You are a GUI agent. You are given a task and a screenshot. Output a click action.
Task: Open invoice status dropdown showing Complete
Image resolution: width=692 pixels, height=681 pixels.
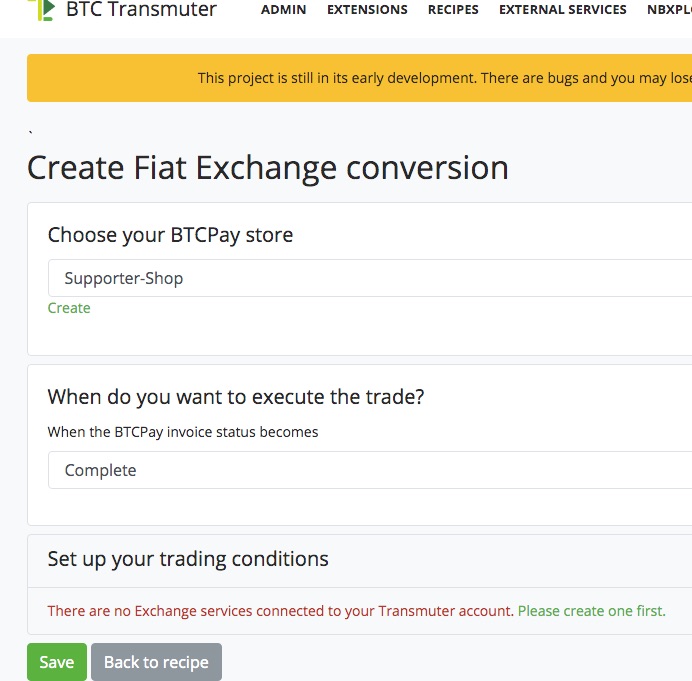tap(370, 470)
